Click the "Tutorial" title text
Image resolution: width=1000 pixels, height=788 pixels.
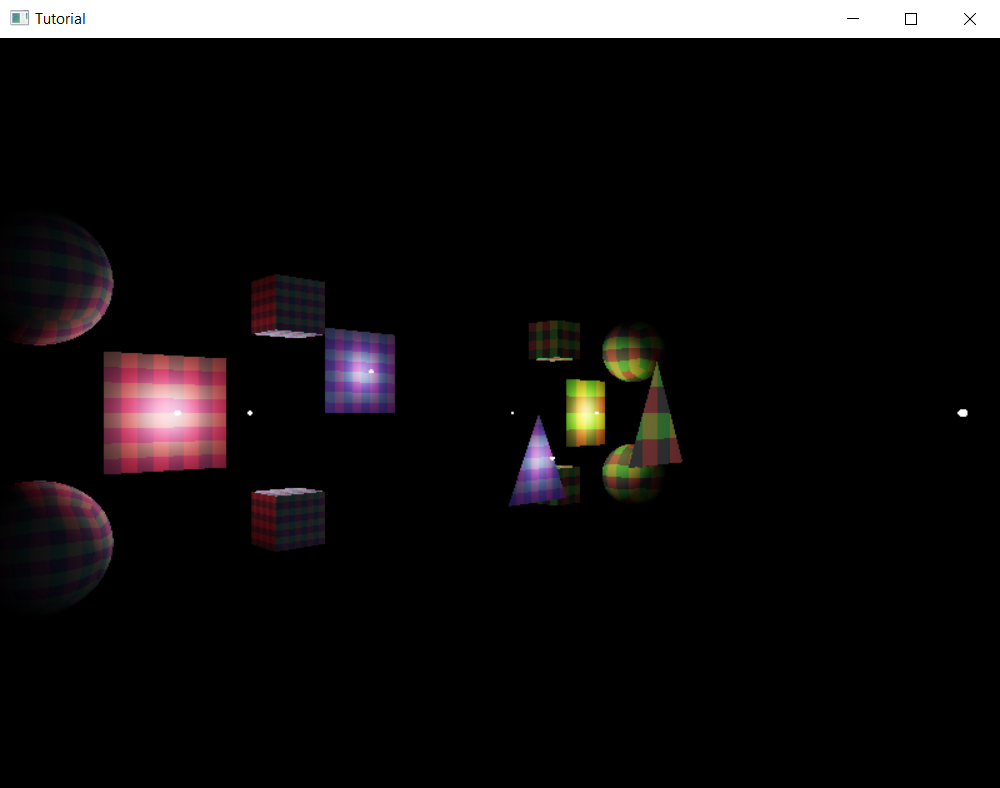coord(62,18)
